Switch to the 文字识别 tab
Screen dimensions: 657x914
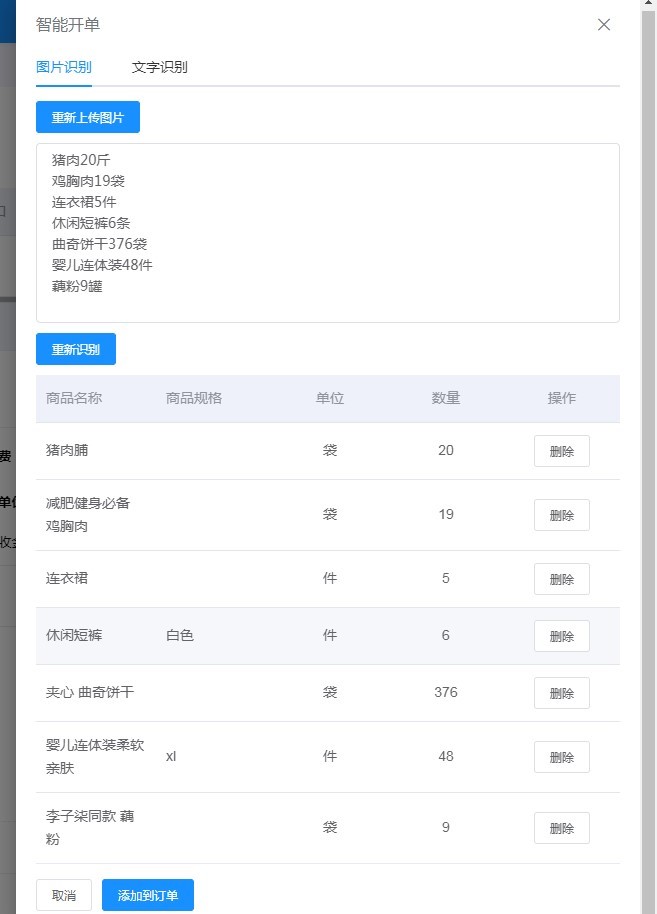(159, 67)
